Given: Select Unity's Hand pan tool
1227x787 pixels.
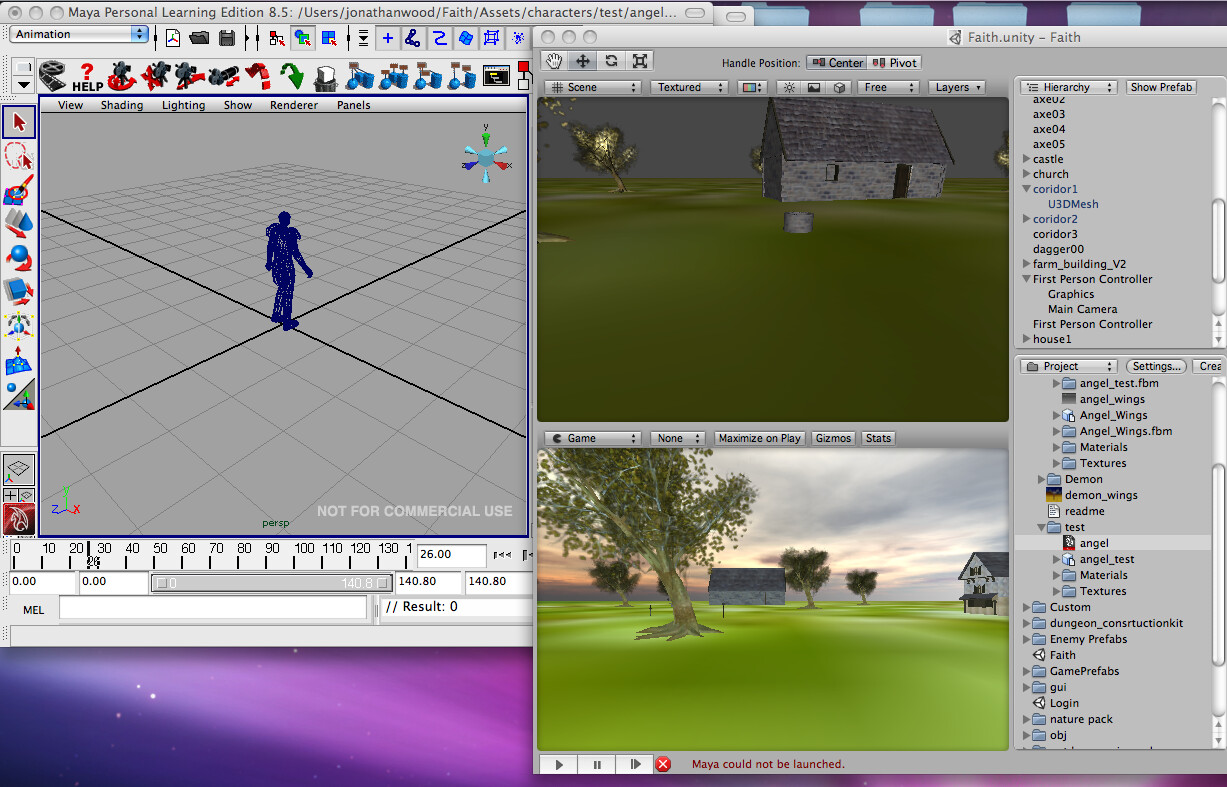Looking at the screenshot, I should point(554,60).
